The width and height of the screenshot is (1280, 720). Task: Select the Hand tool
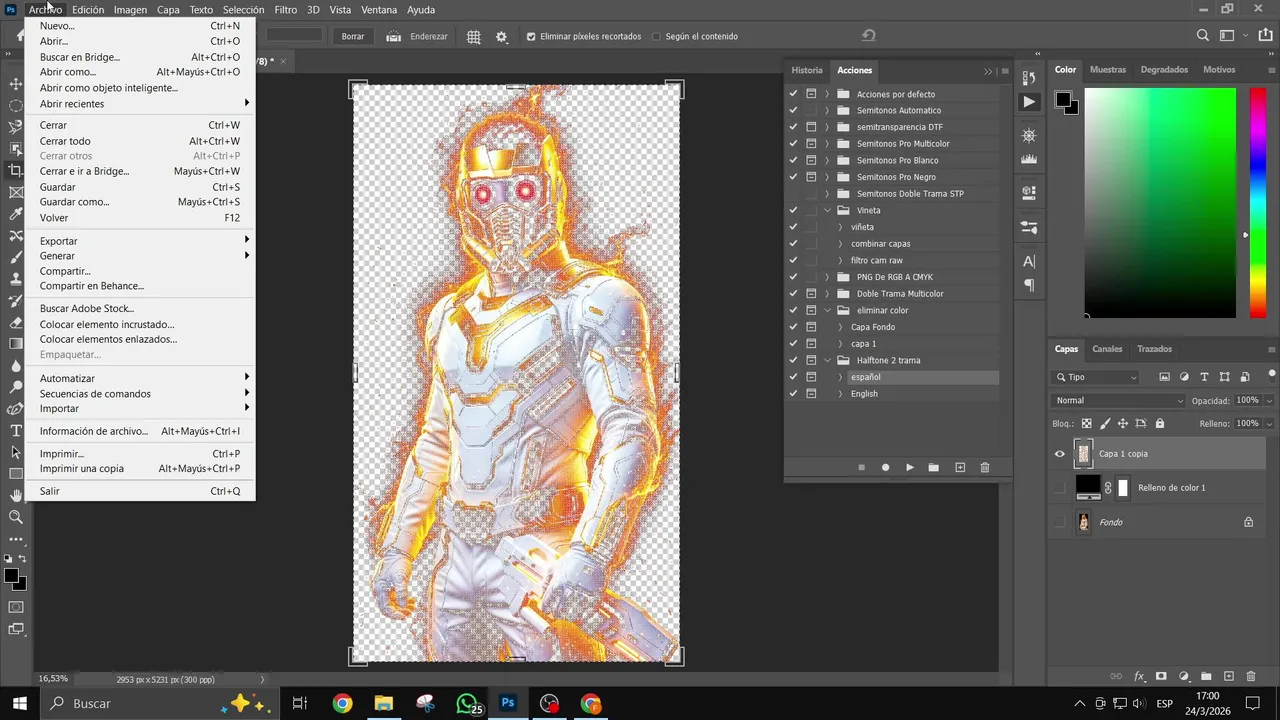tap(16, 495)
